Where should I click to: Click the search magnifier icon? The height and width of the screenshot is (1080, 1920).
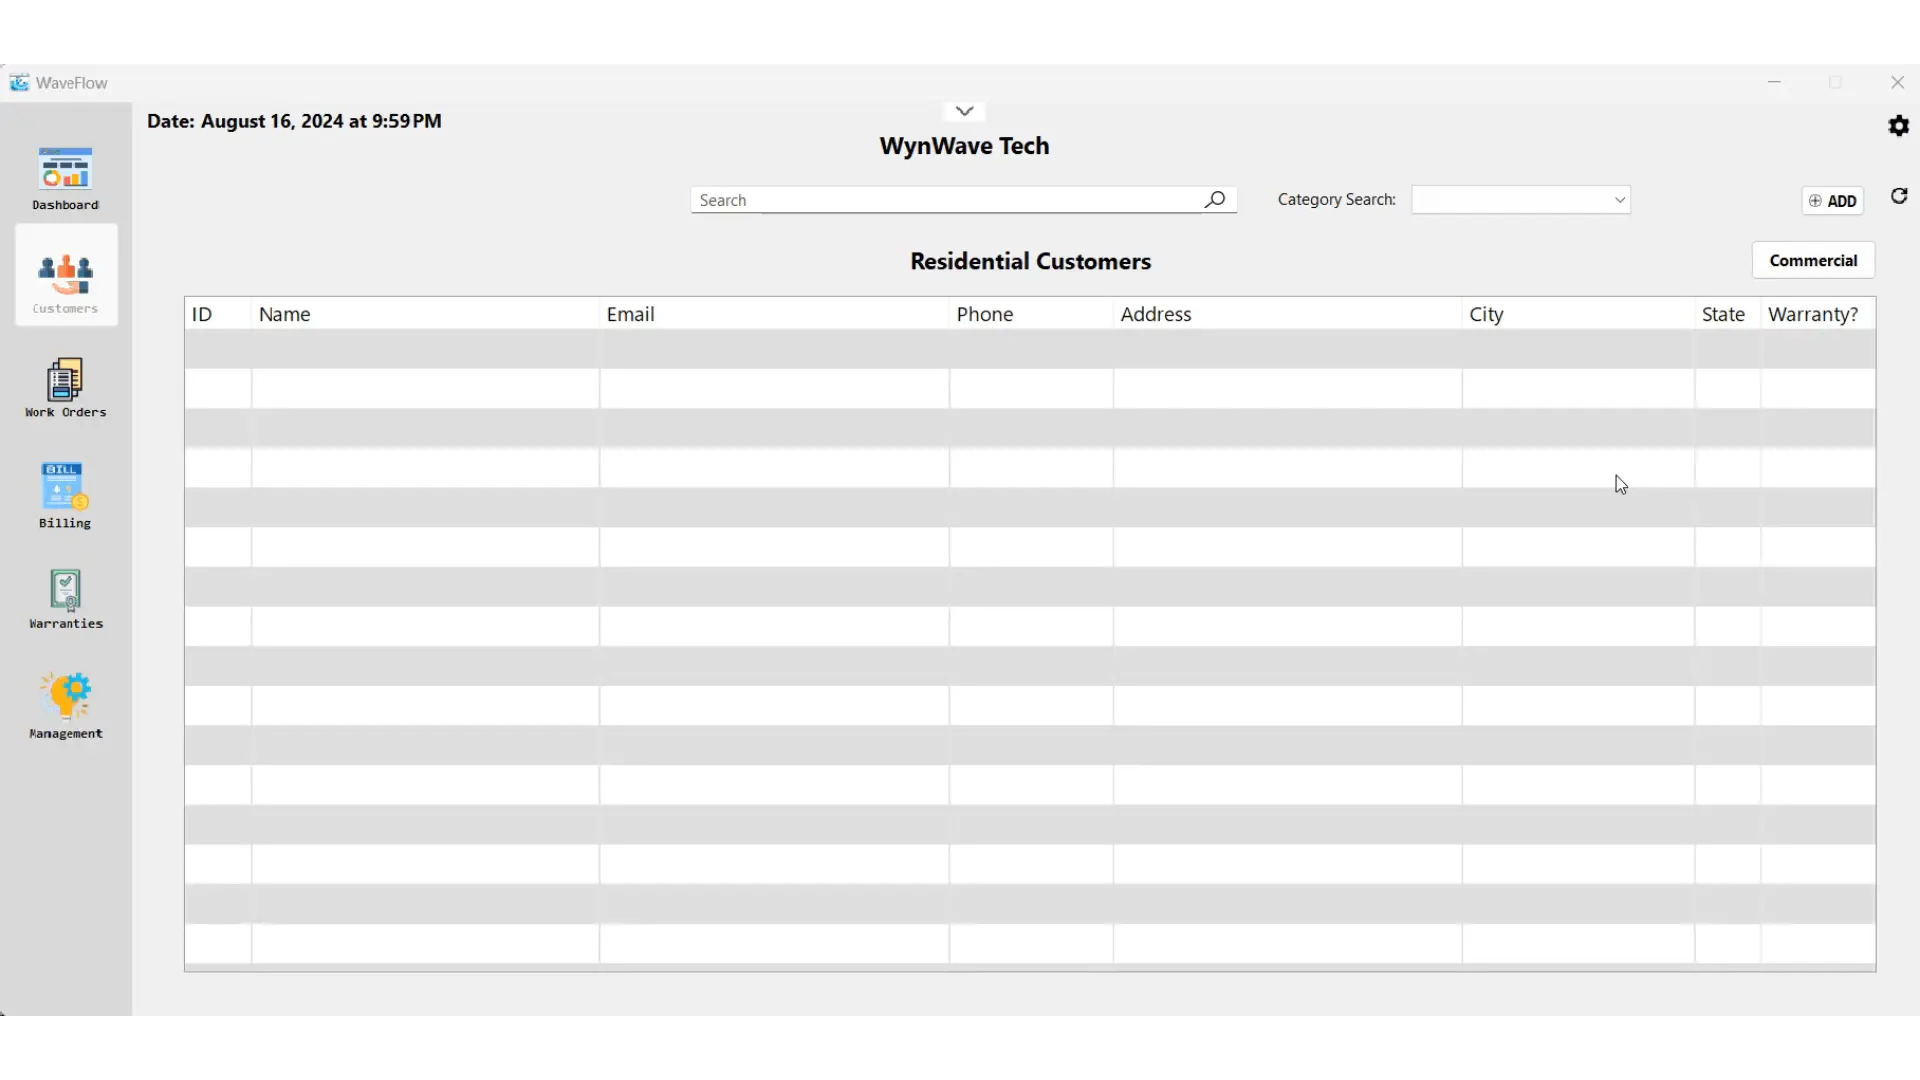1215,198
